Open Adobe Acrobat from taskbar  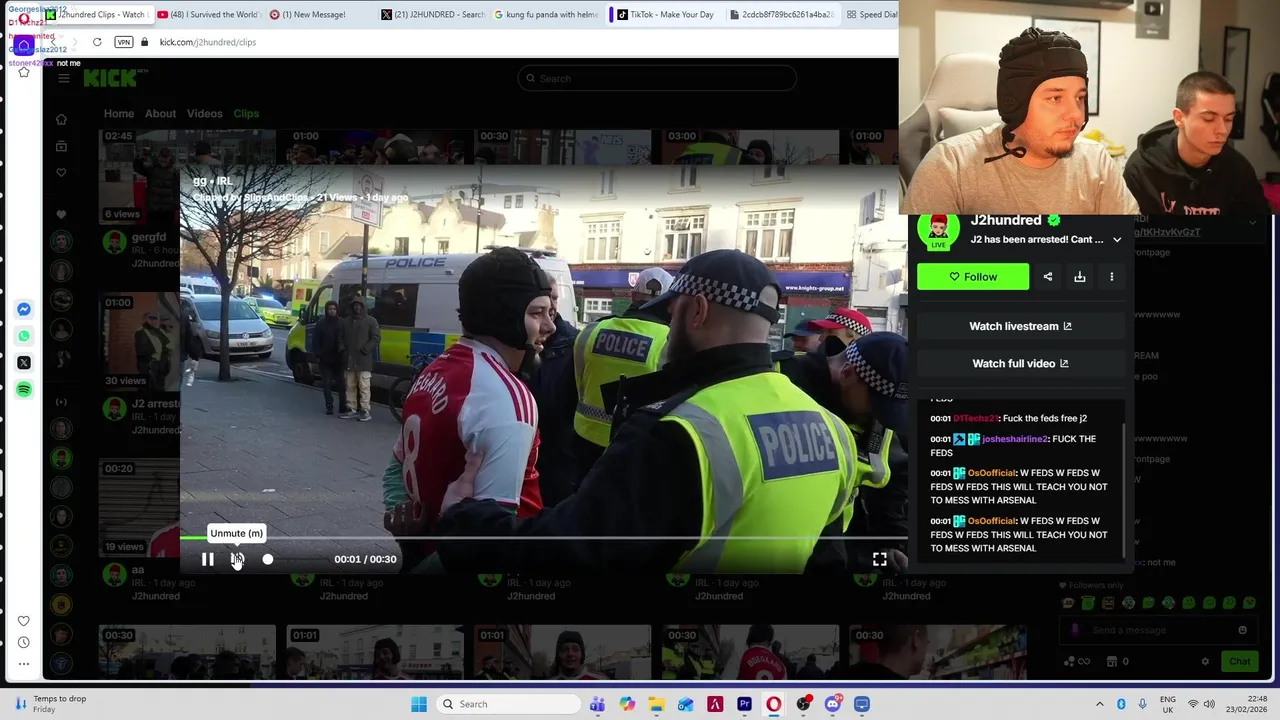click(715, 704)
